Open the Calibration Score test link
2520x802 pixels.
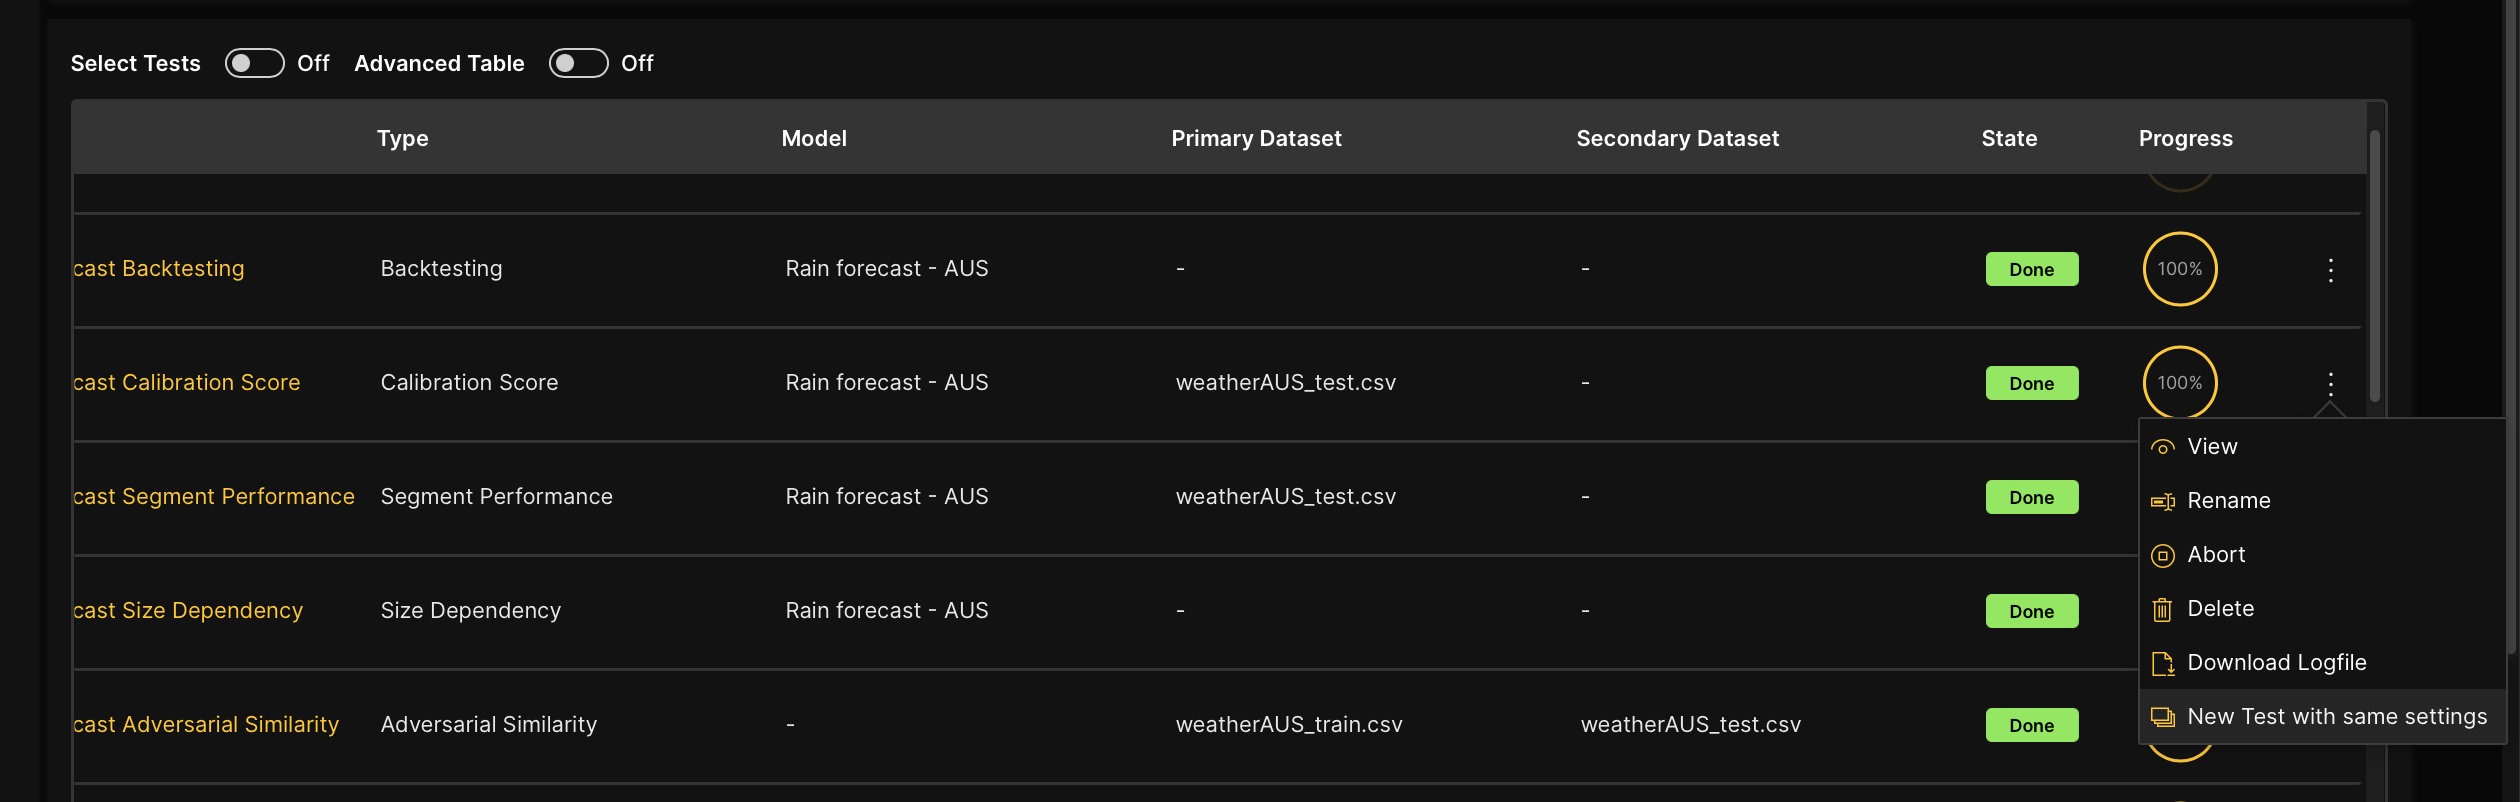point(186,382)
